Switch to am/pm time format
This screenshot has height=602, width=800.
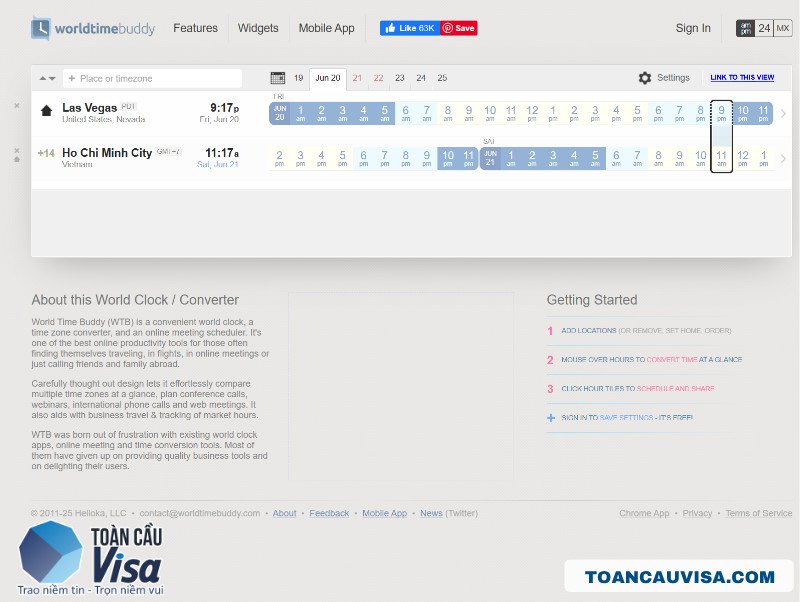click(x=745, y=28)
